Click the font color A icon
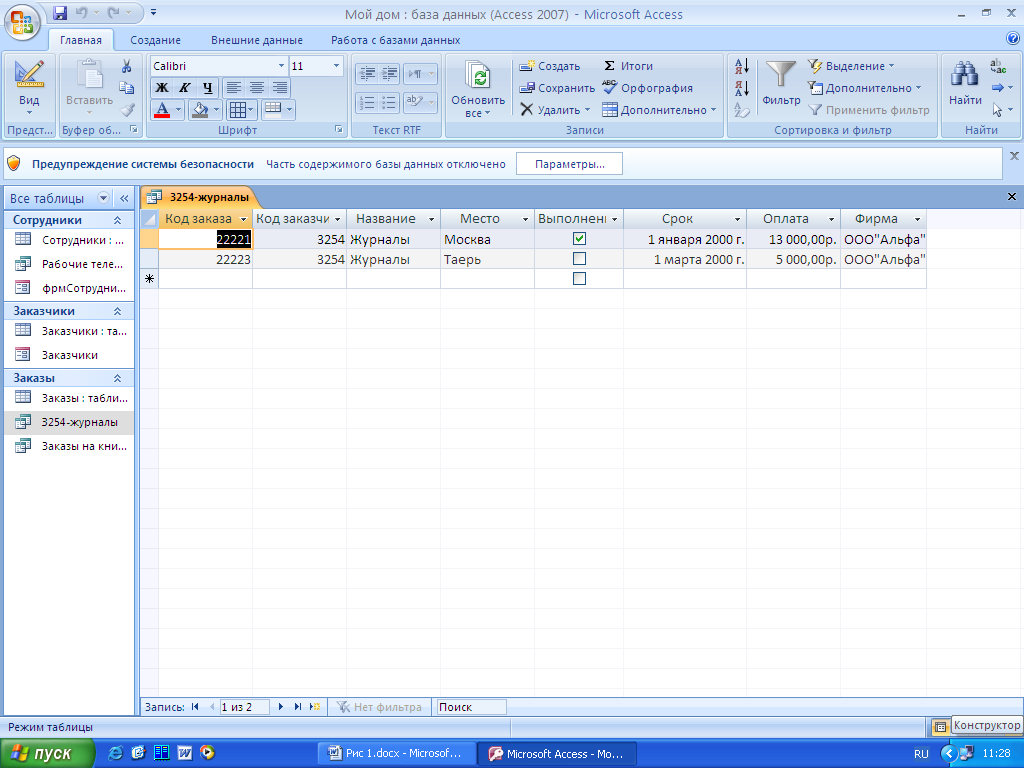1024x768 pixels. tap(162, 110)
